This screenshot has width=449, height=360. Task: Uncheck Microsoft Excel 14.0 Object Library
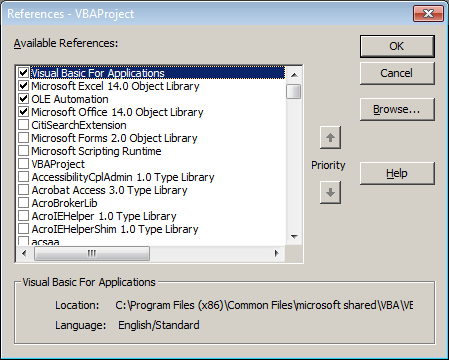coord(23,86)
